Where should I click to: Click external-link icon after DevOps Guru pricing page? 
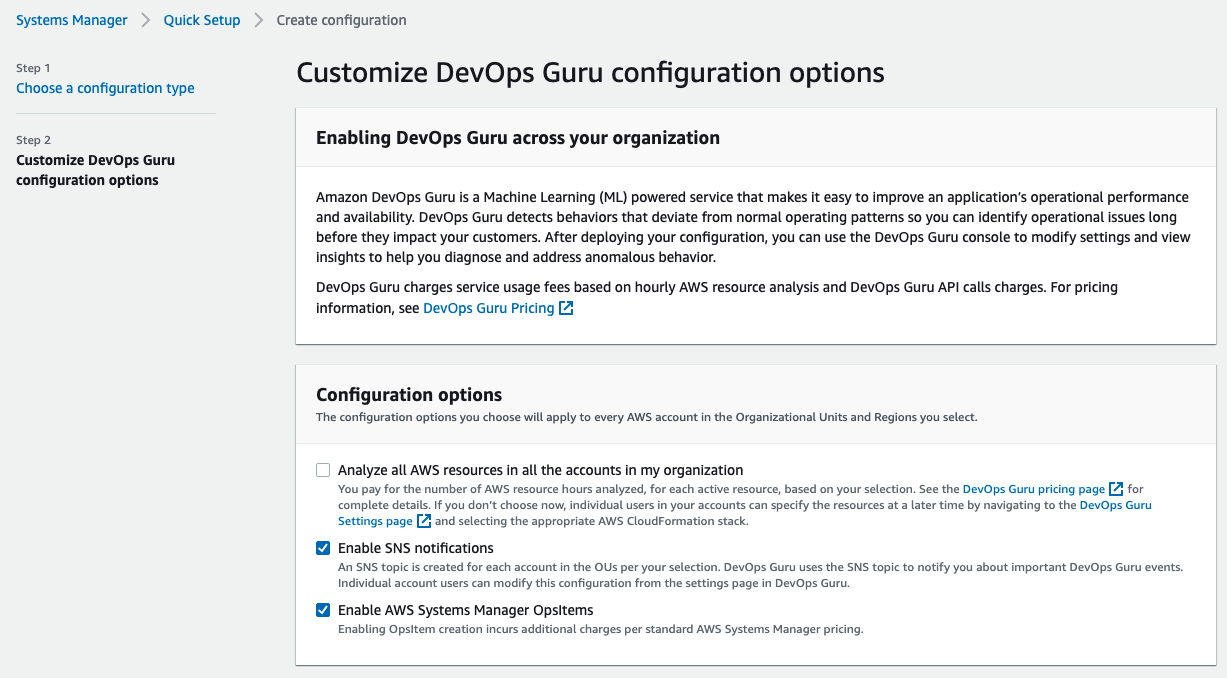pyautogui.click(x=1117, y=488)
